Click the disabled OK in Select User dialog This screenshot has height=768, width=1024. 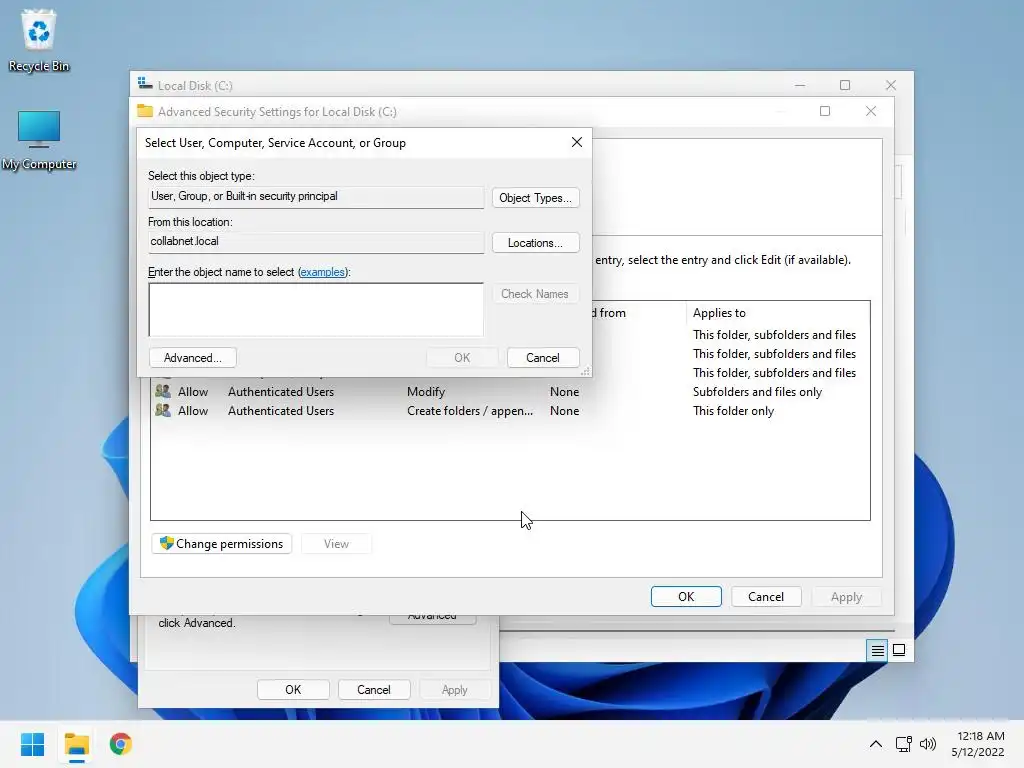462,358
